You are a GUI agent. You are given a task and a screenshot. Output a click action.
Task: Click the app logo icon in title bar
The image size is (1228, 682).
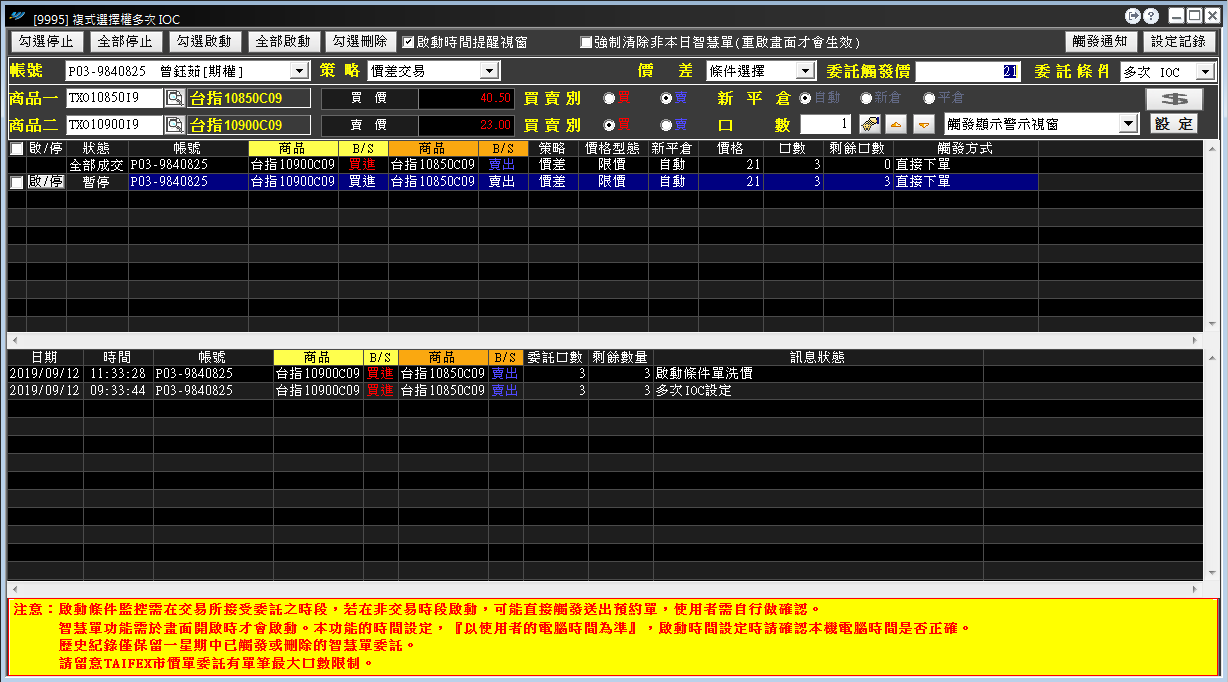pos(17,18)
